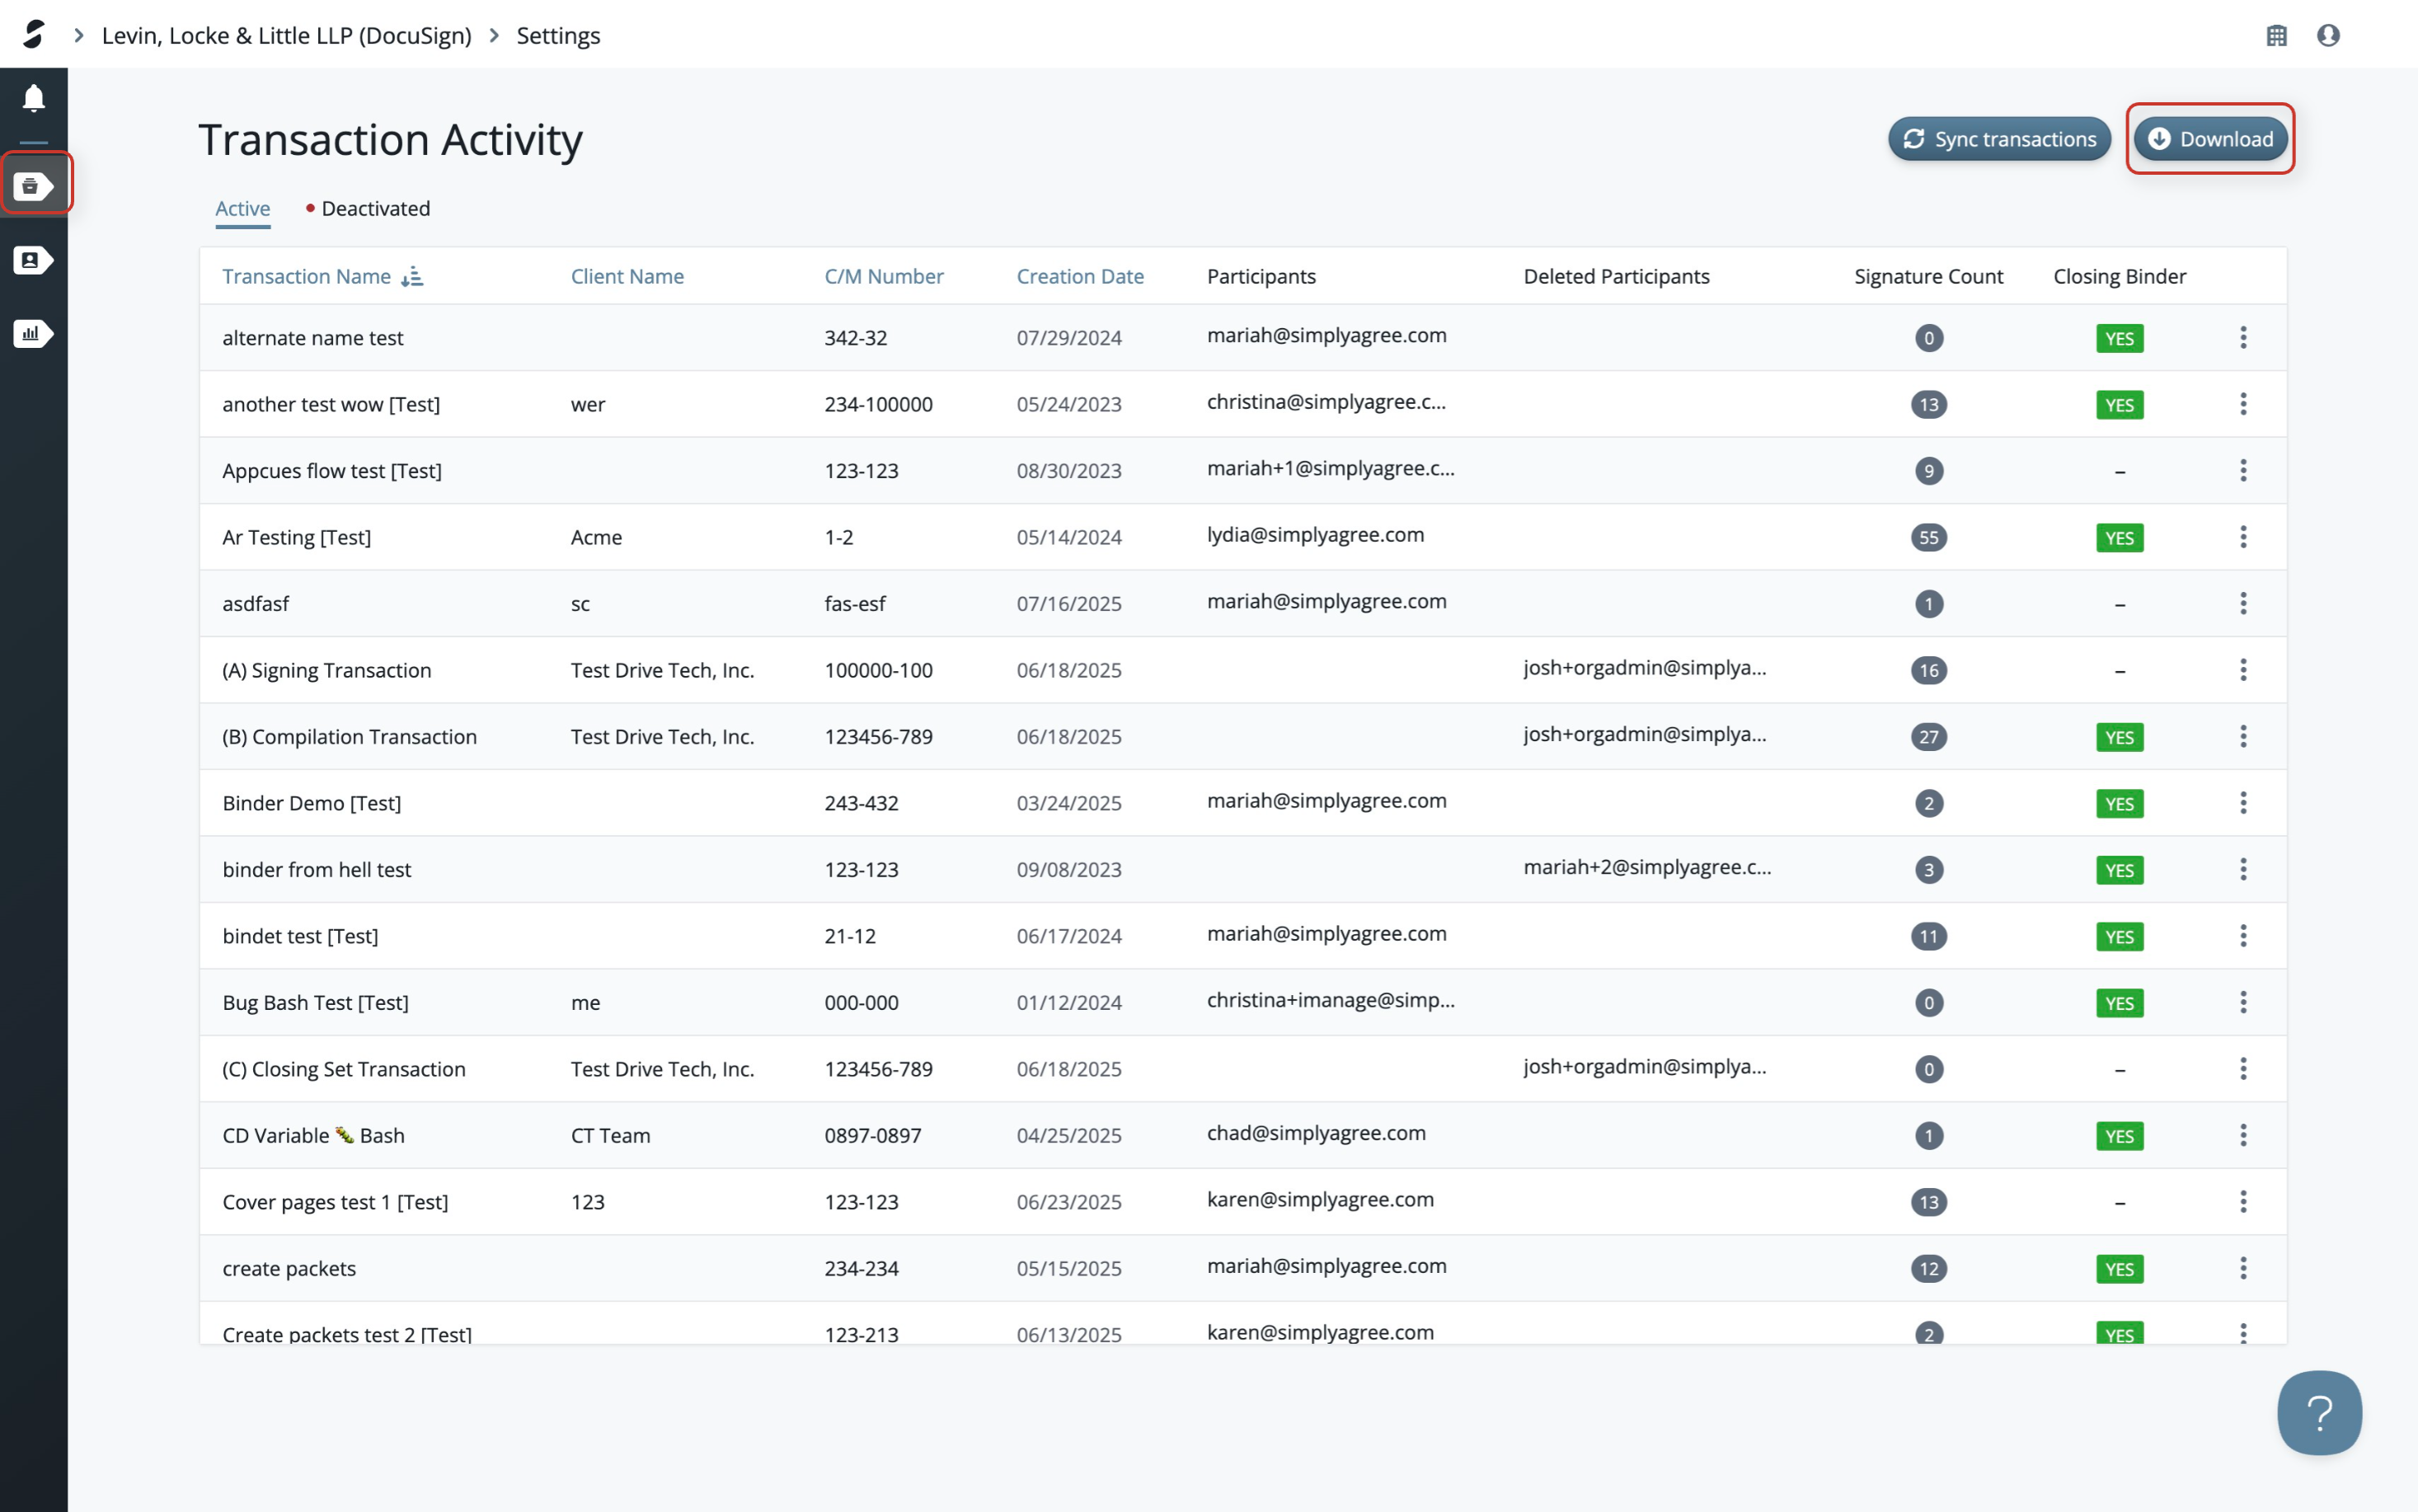This screenshot has height=1512, width=2418.
Task: Click Levin, Locke & Little LLP breadcrumb
Action: pos(286,35)
